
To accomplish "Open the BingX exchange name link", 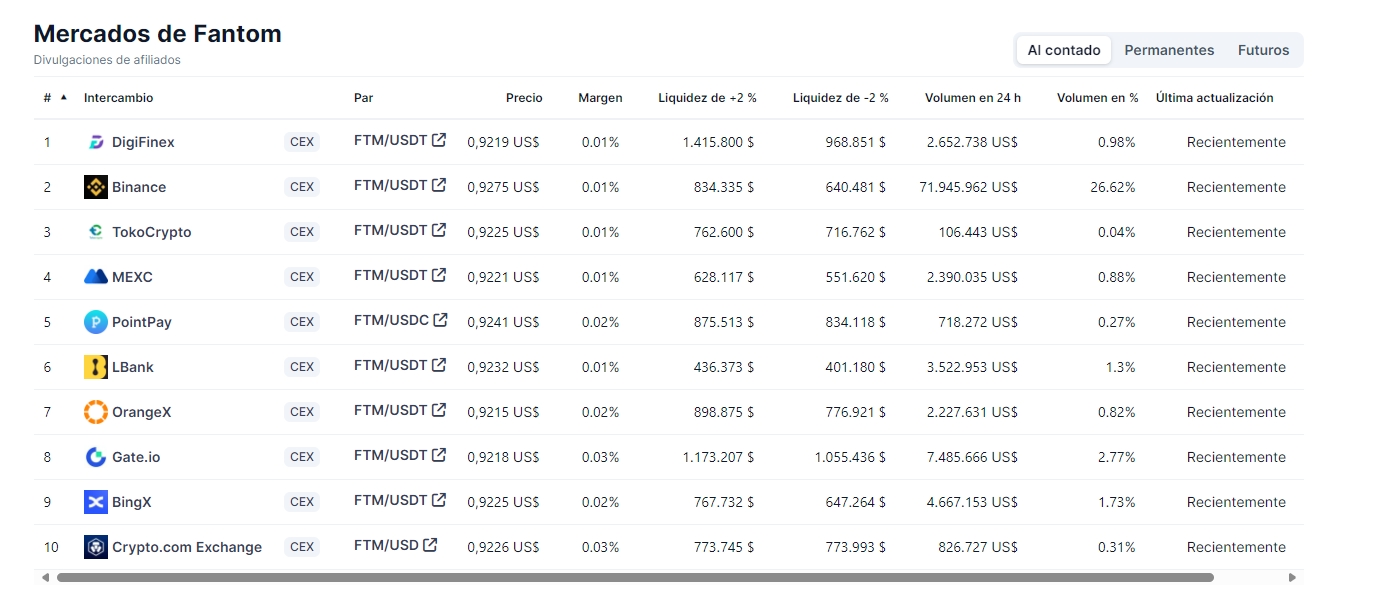I will point(132,502).
